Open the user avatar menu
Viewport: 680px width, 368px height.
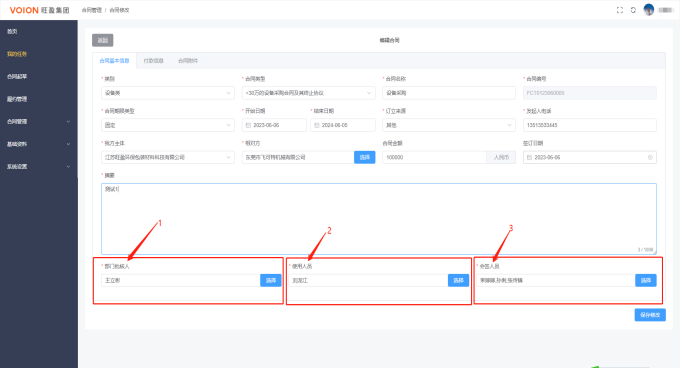pos(649,10)
